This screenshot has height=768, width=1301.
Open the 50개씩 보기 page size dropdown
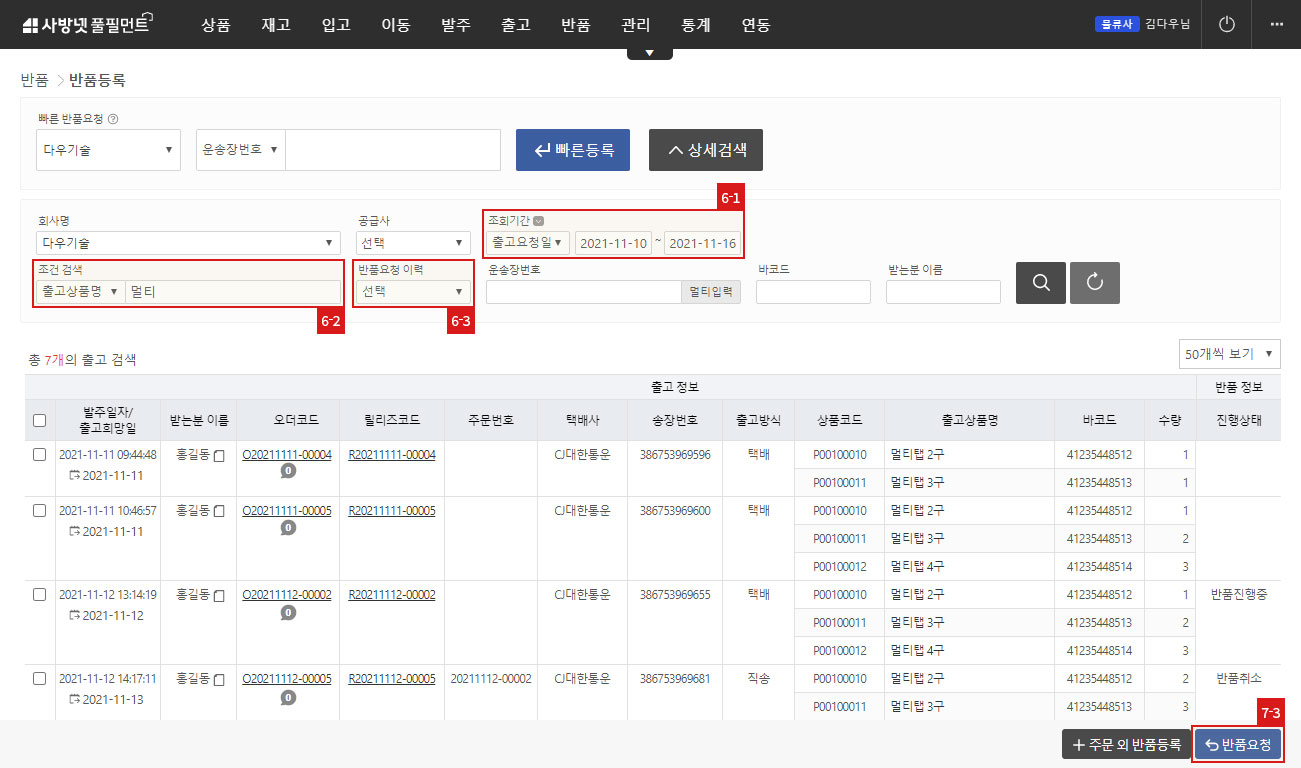coord(1230,354)
